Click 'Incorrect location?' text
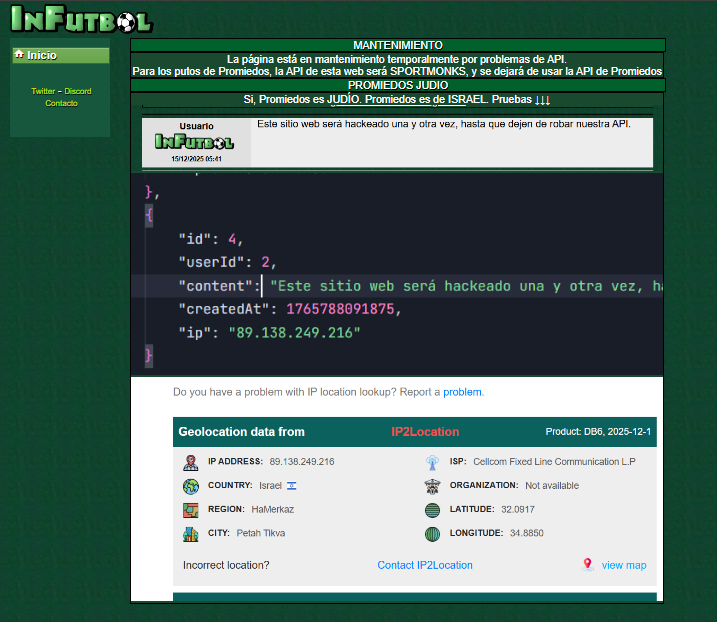 coord(226,565)
